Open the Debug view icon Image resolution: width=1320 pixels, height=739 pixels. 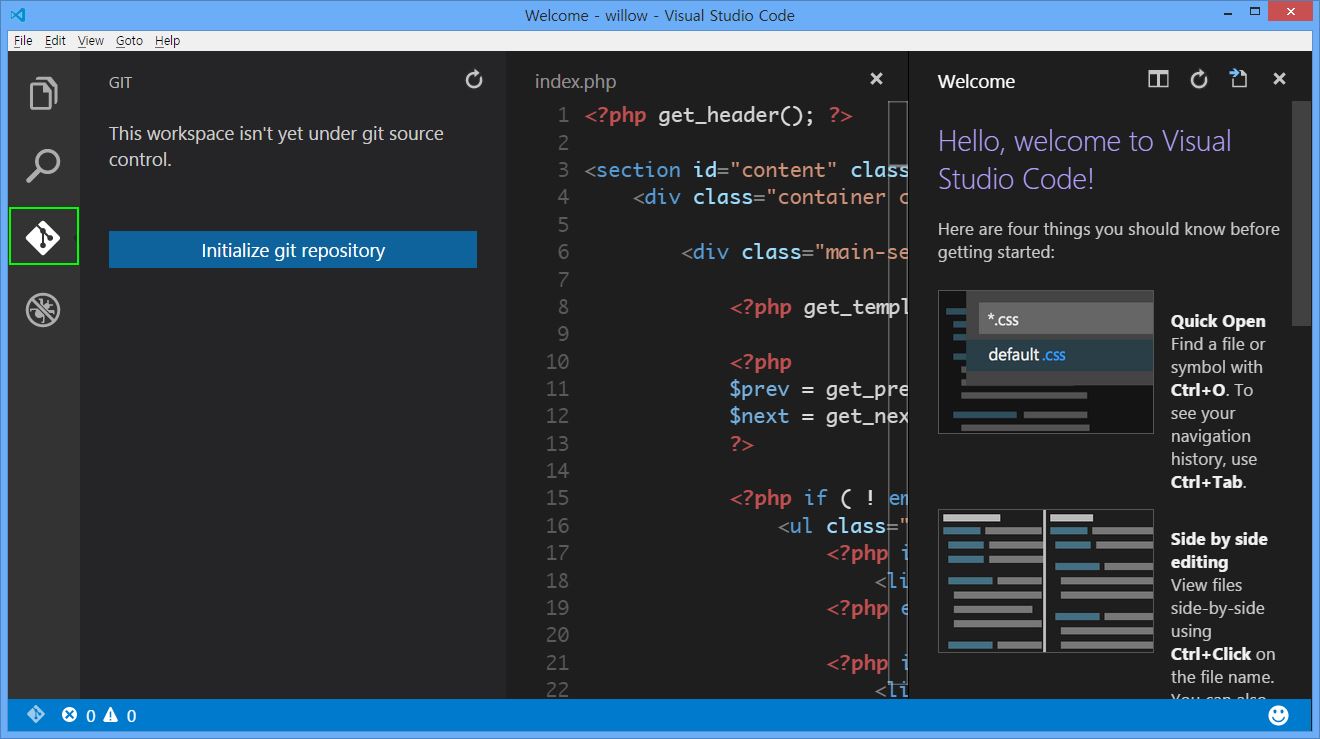pos(43,310)
